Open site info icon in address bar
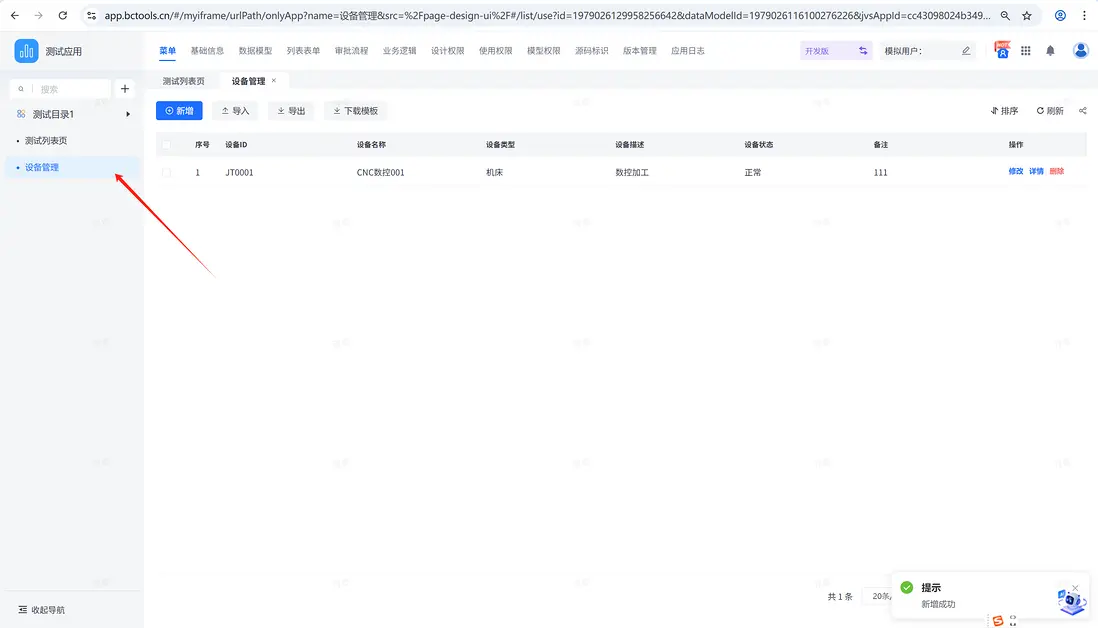The image size is (1098, 628). 91,15
